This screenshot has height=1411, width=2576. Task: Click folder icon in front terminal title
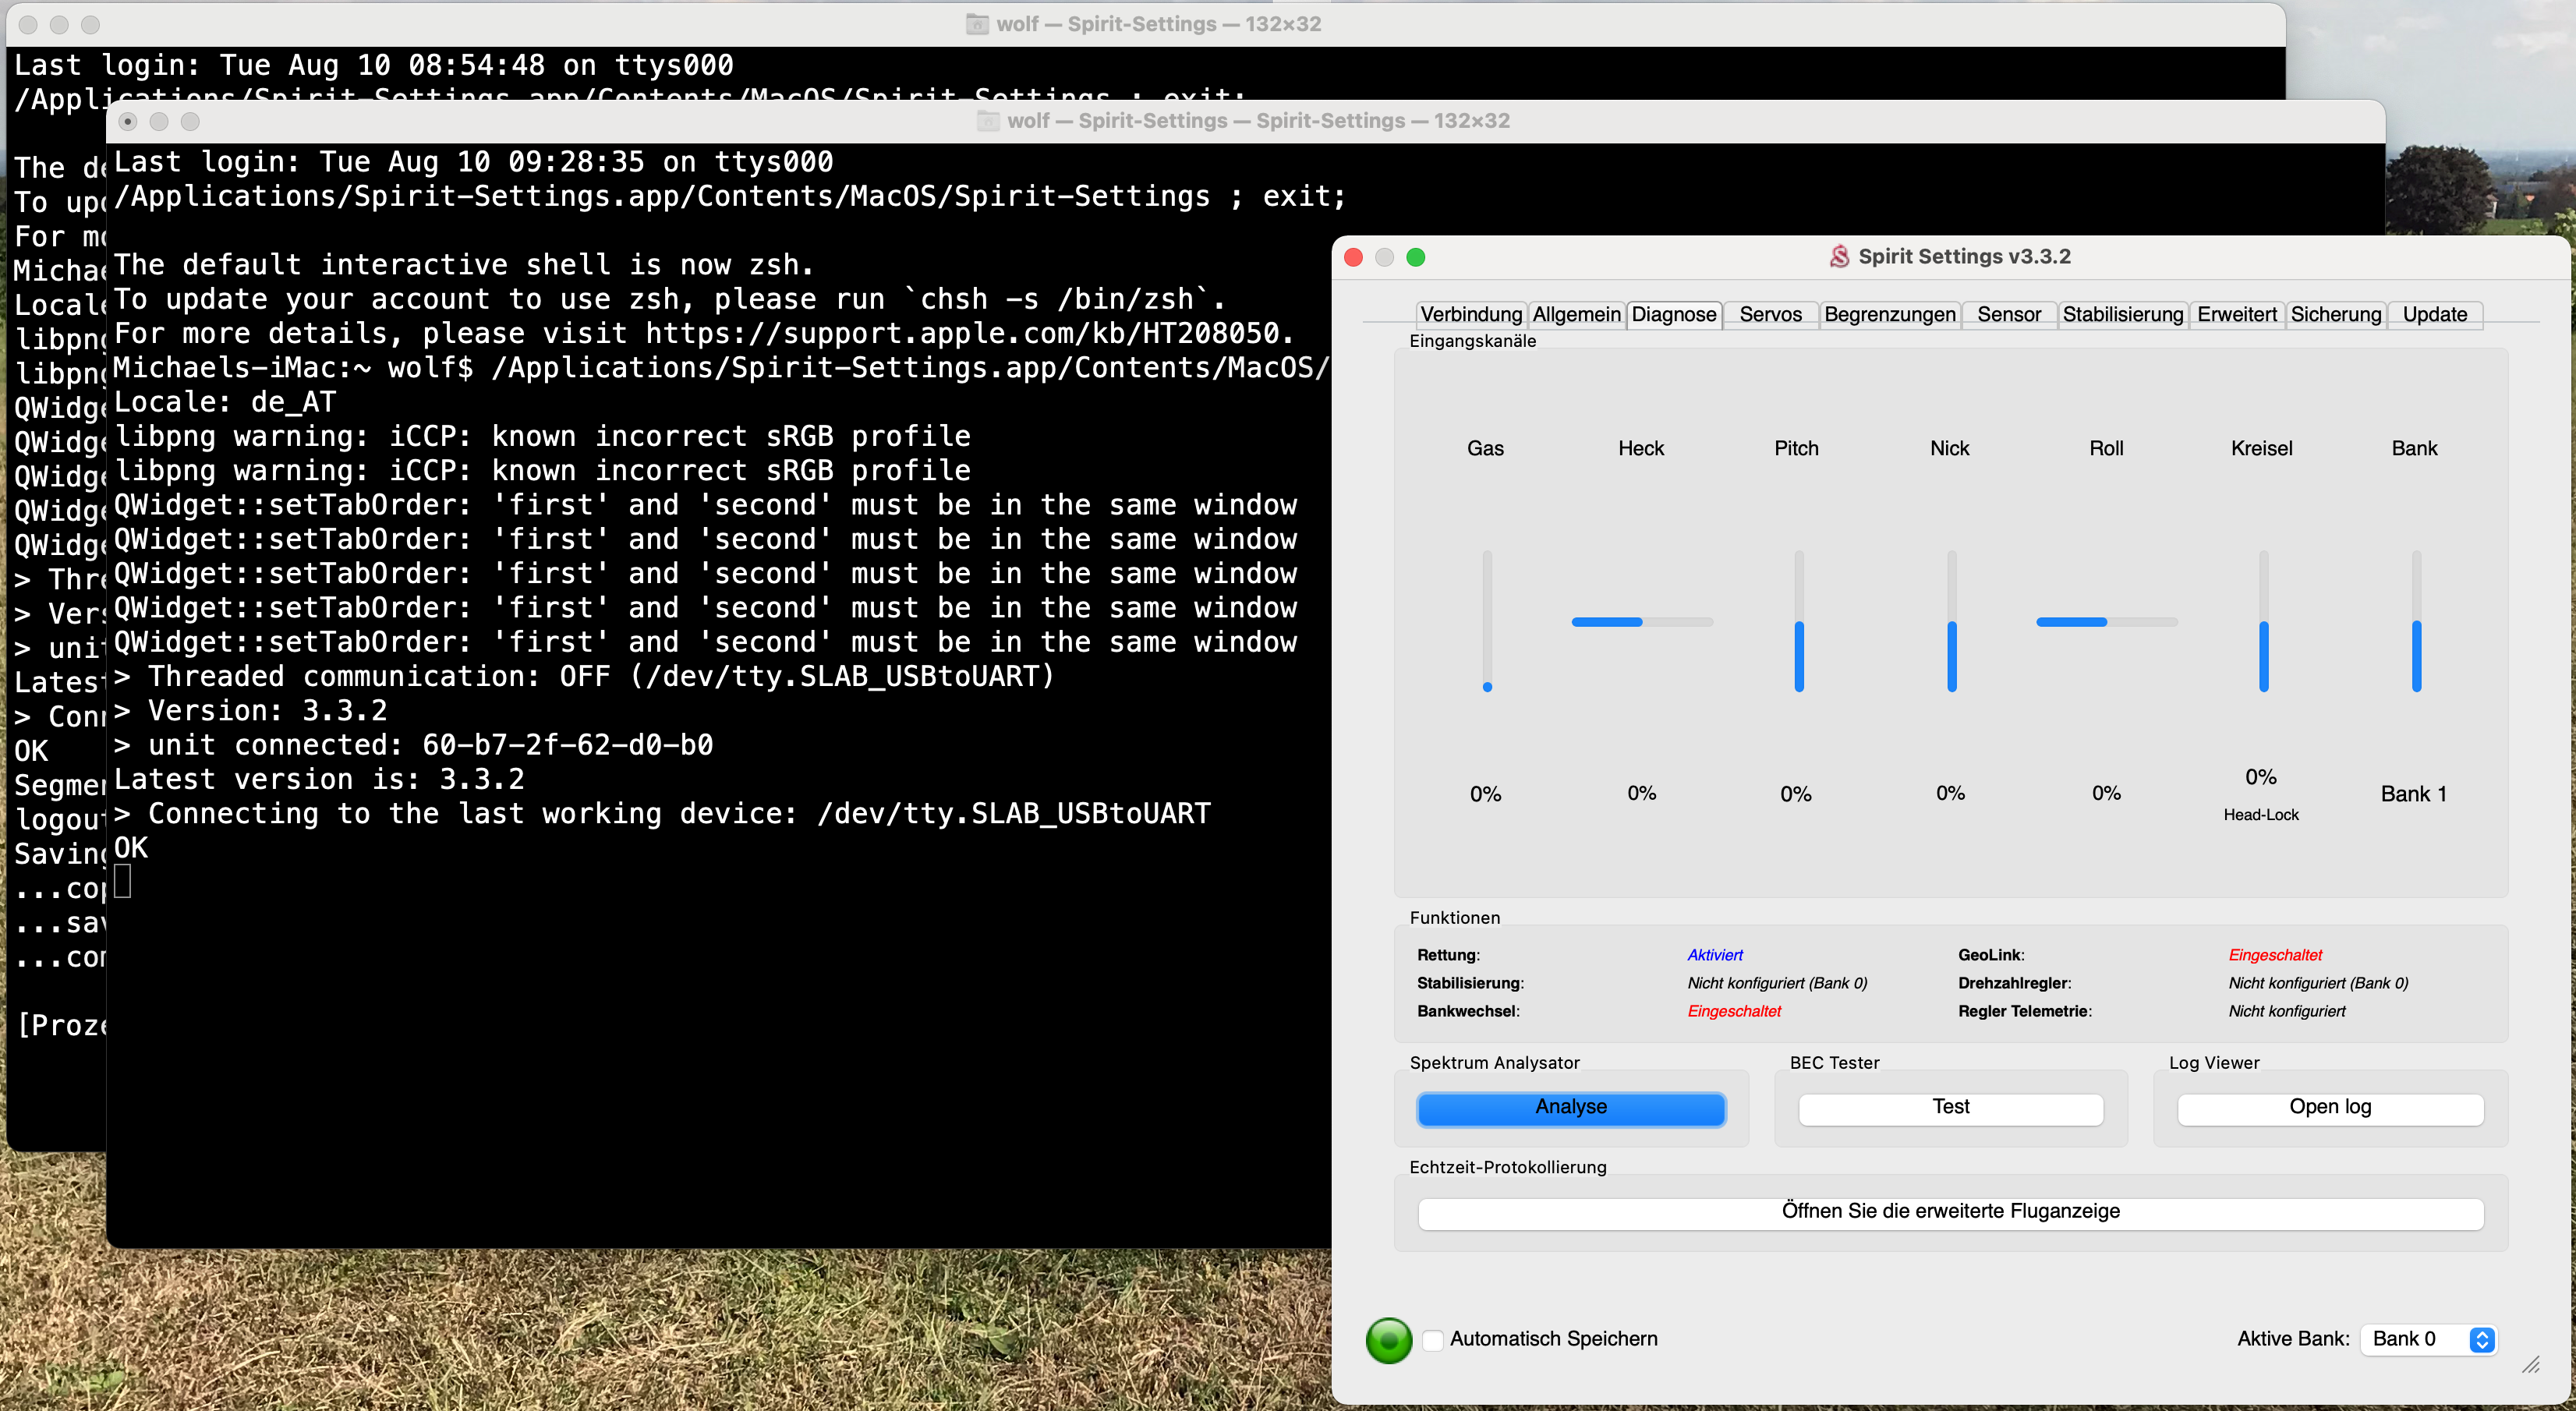click(988, 121)
